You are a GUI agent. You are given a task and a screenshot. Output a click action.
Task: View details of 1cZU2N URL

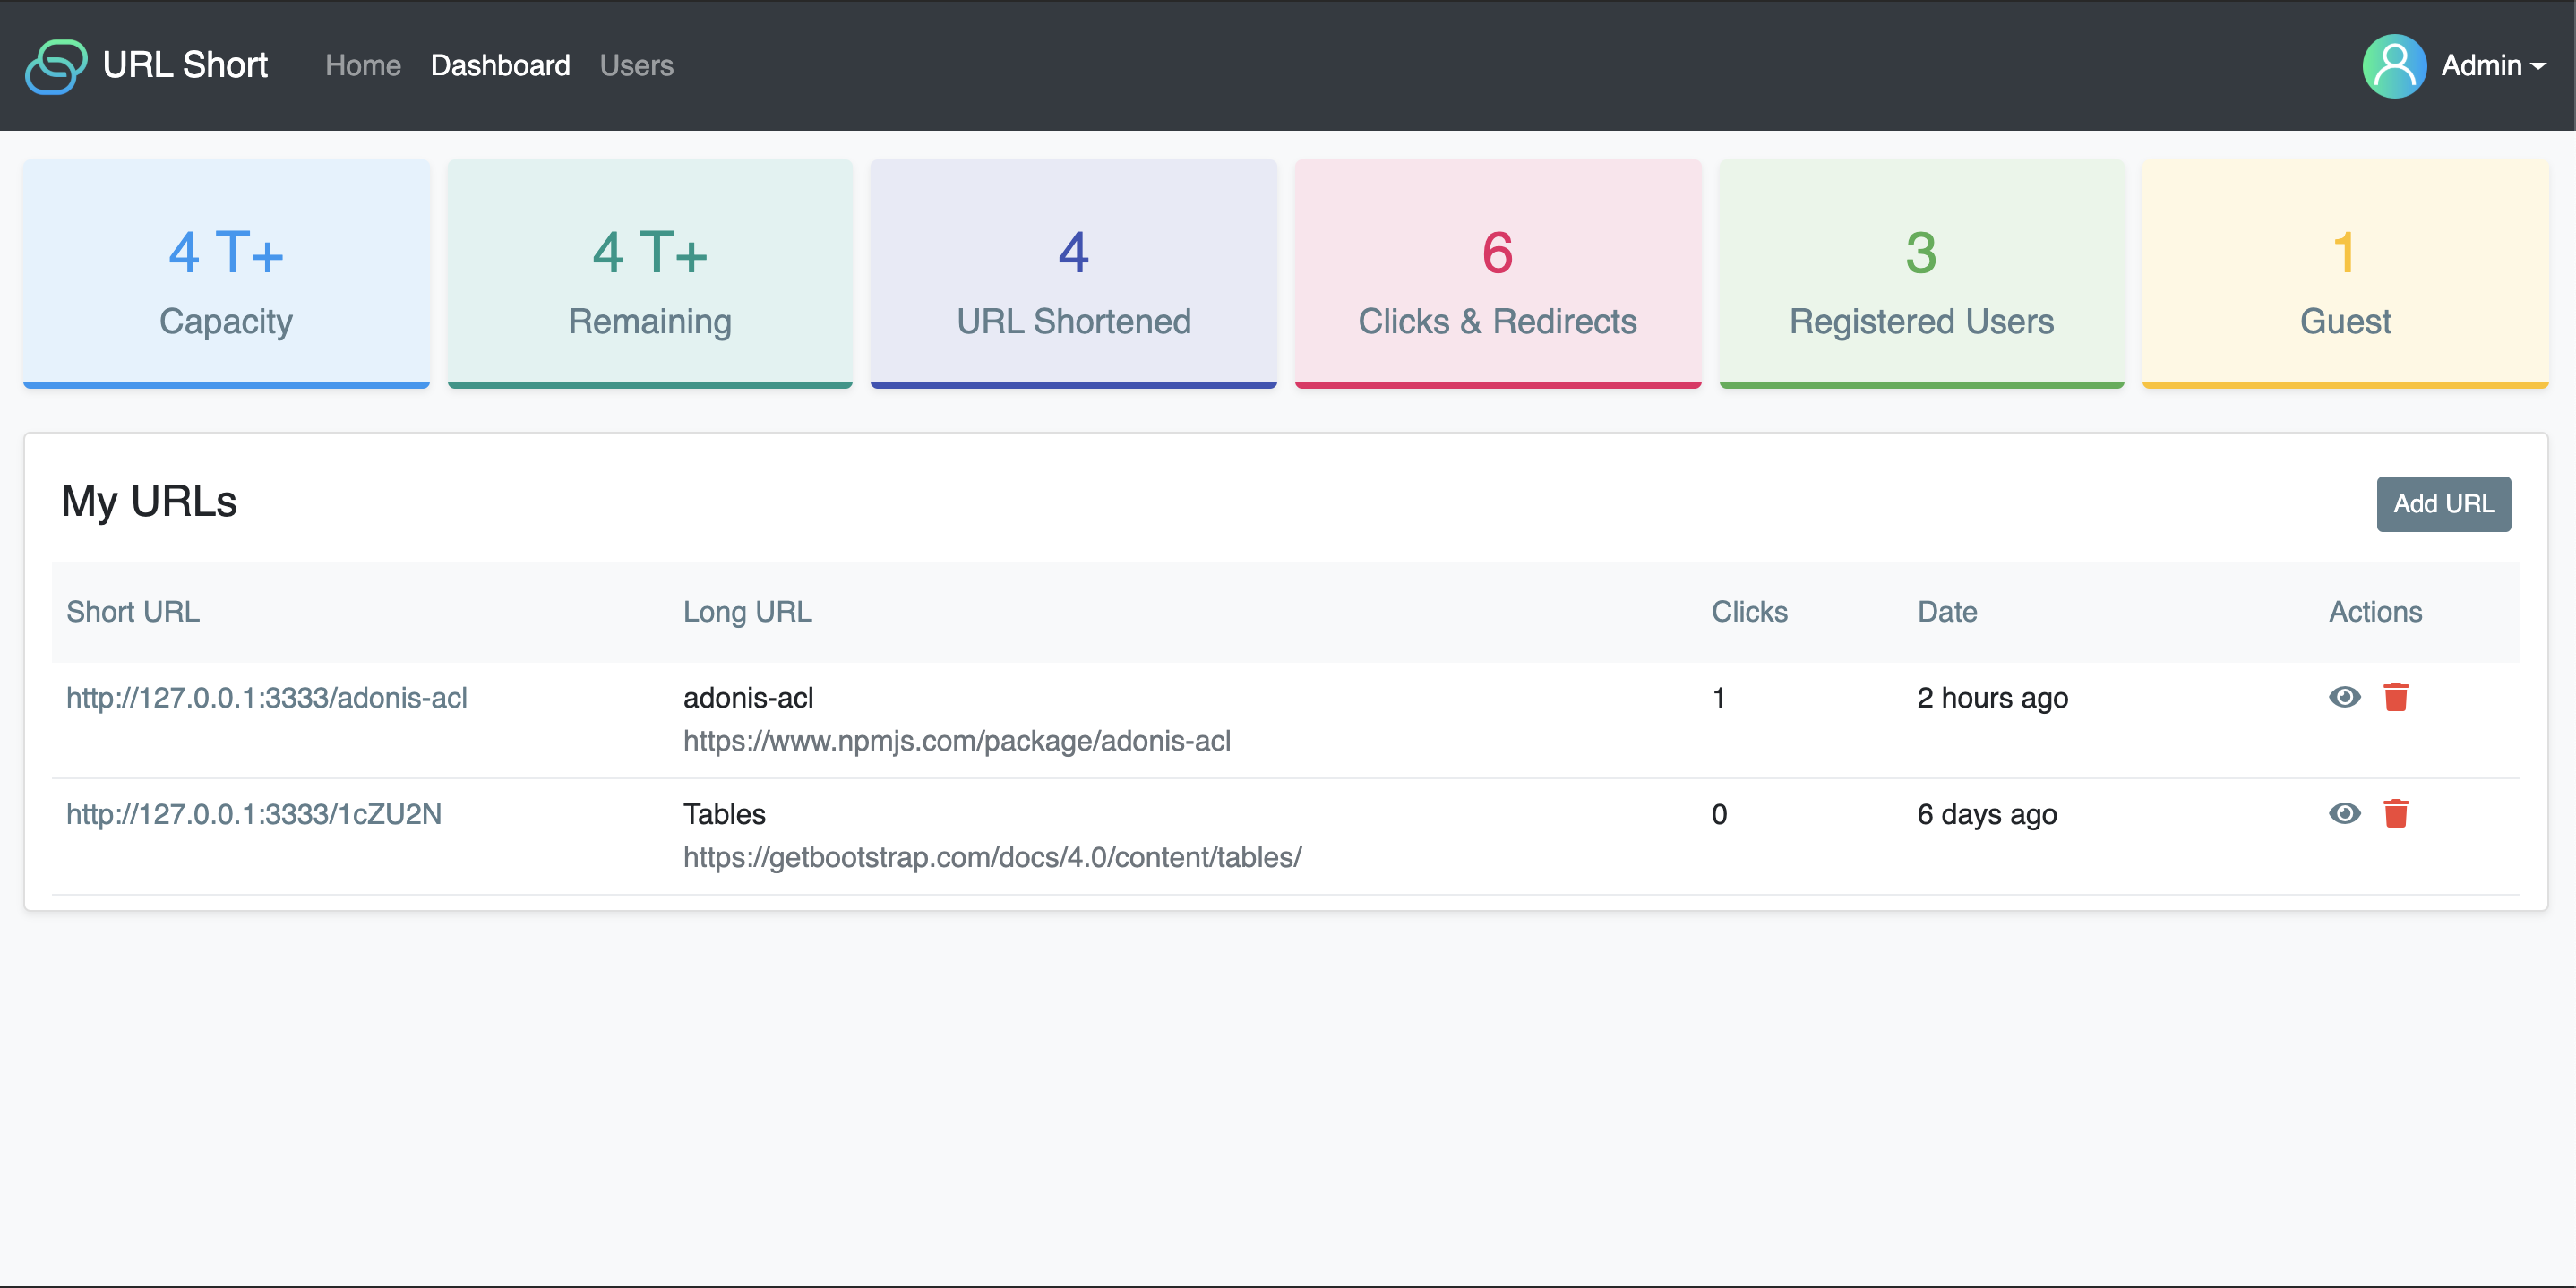coord(2343,813)
